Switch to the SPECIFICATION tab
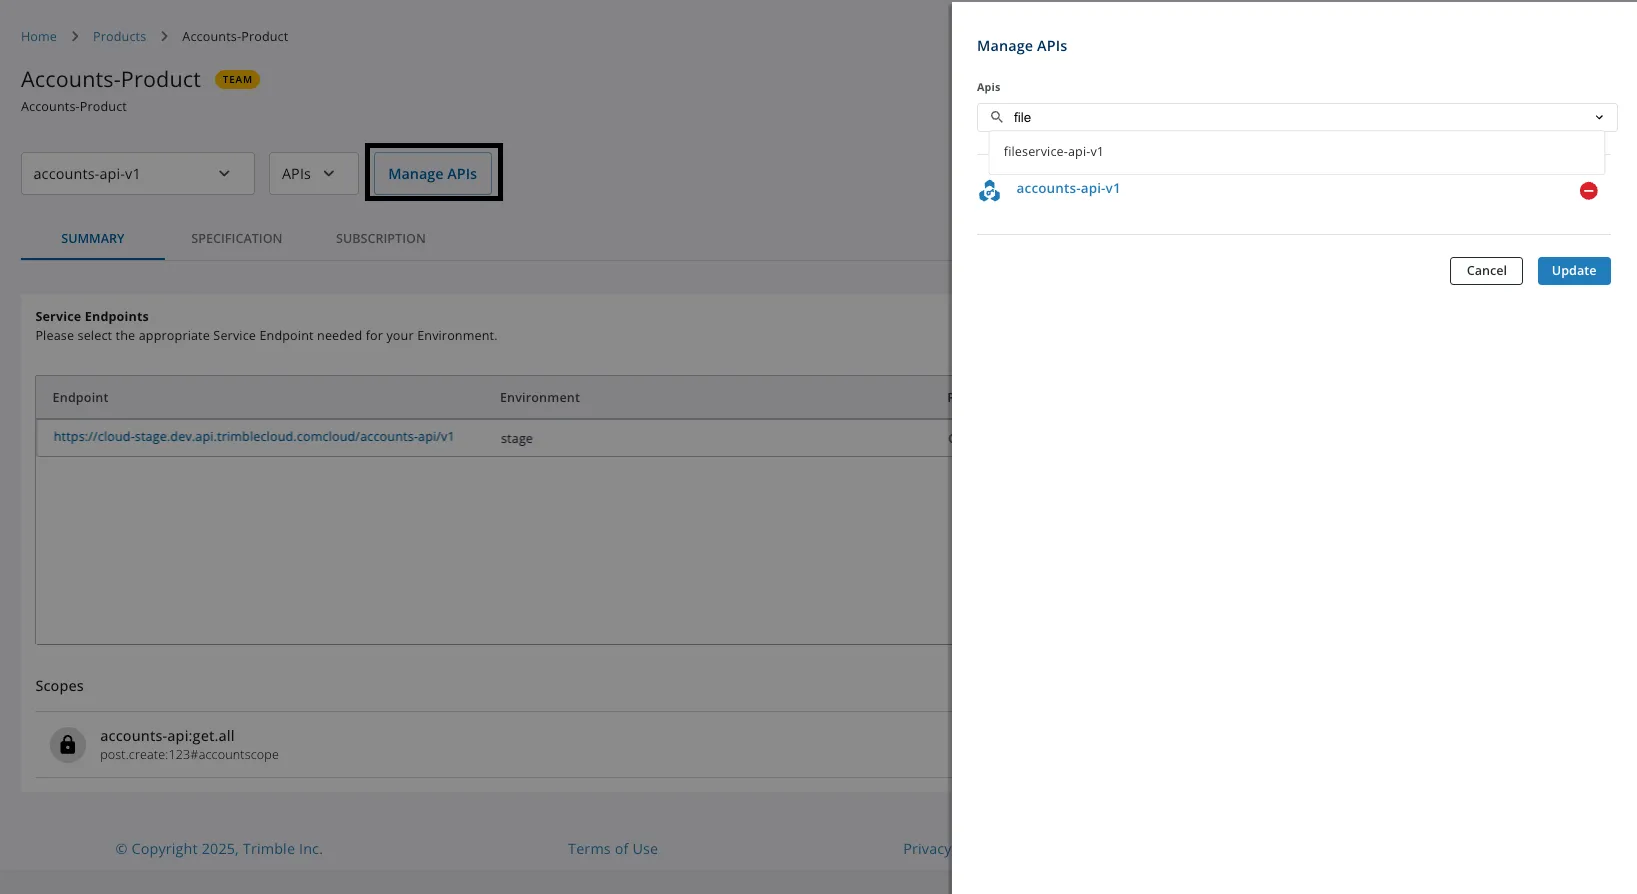Image resolution: width=1637 pixels, height=894 pixels. 237,239
